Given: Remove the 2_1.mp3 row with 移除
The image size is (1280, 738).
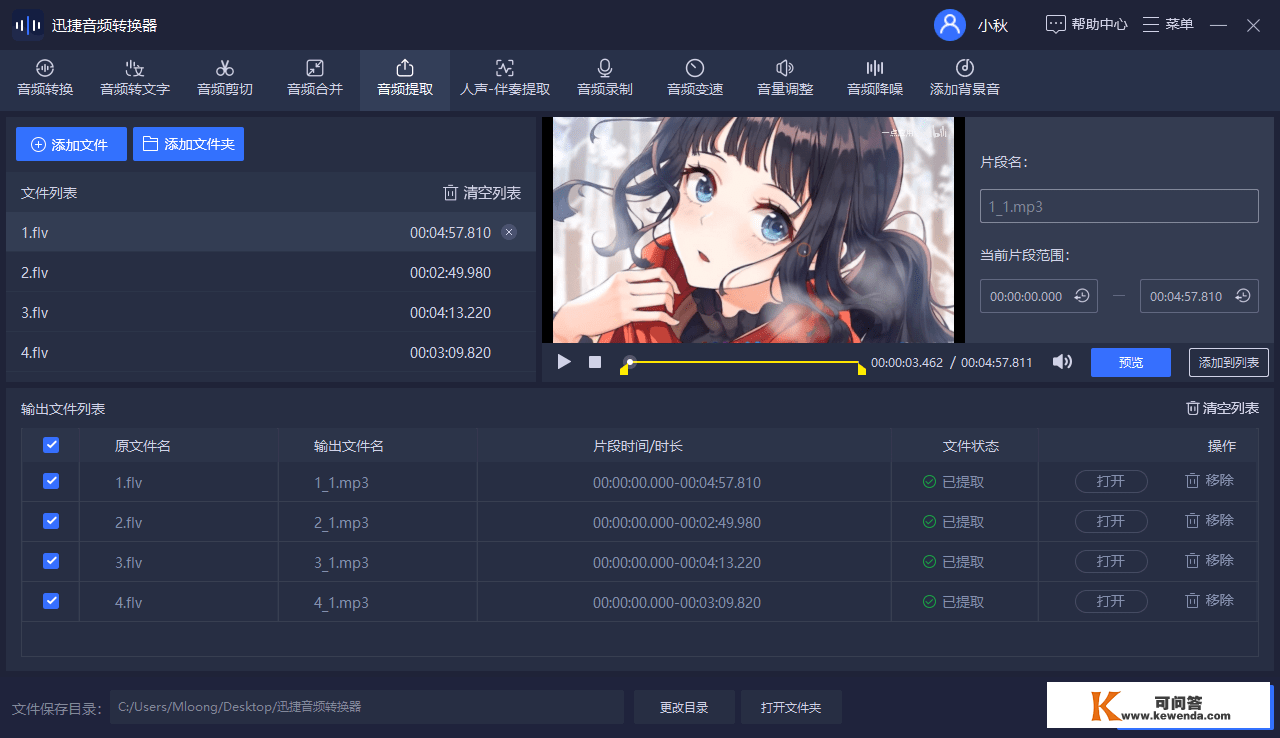Looking at the screenshot, I should (1210, 521).
